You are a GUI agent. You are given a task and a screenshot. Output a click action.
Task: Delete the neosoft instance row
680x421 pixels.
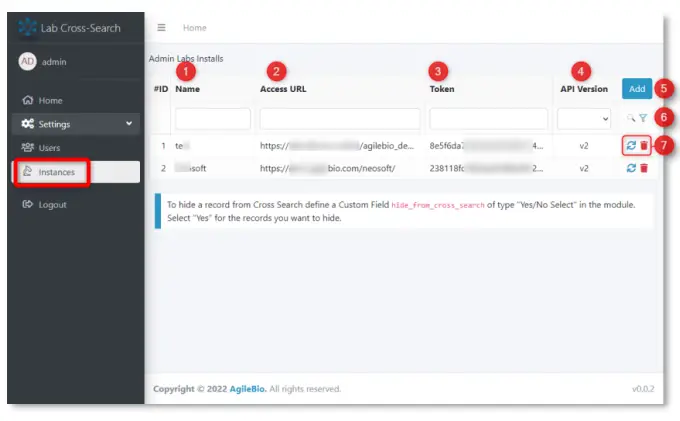(644, 168)
